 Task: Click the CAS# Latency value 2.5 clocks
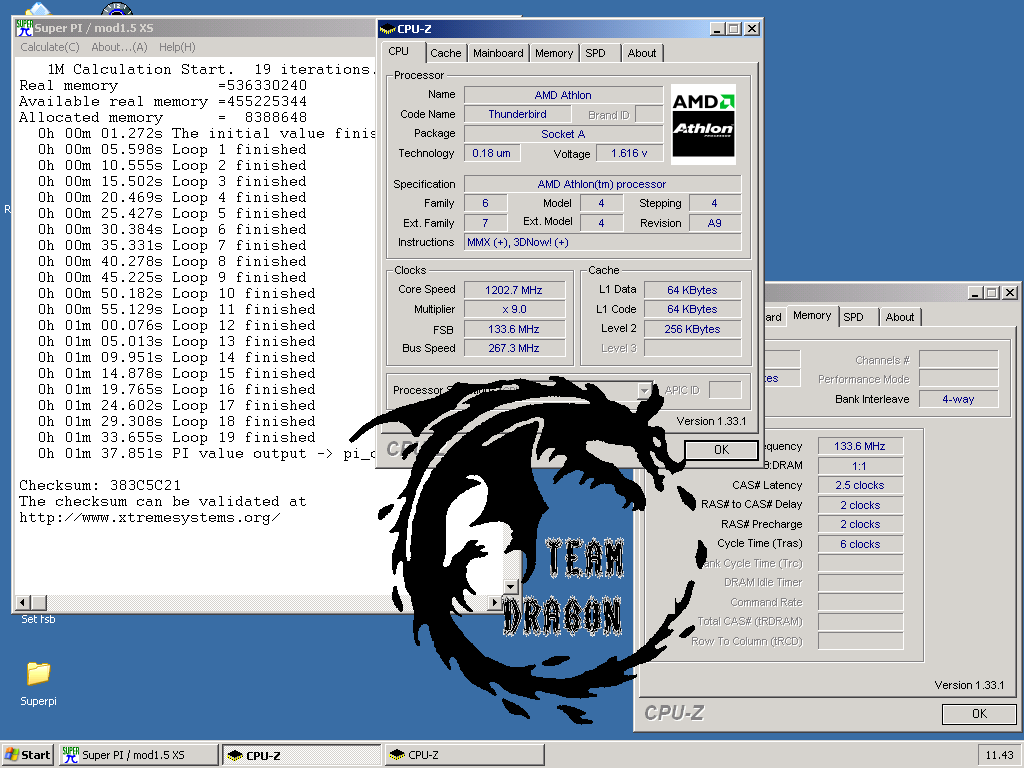859,485
